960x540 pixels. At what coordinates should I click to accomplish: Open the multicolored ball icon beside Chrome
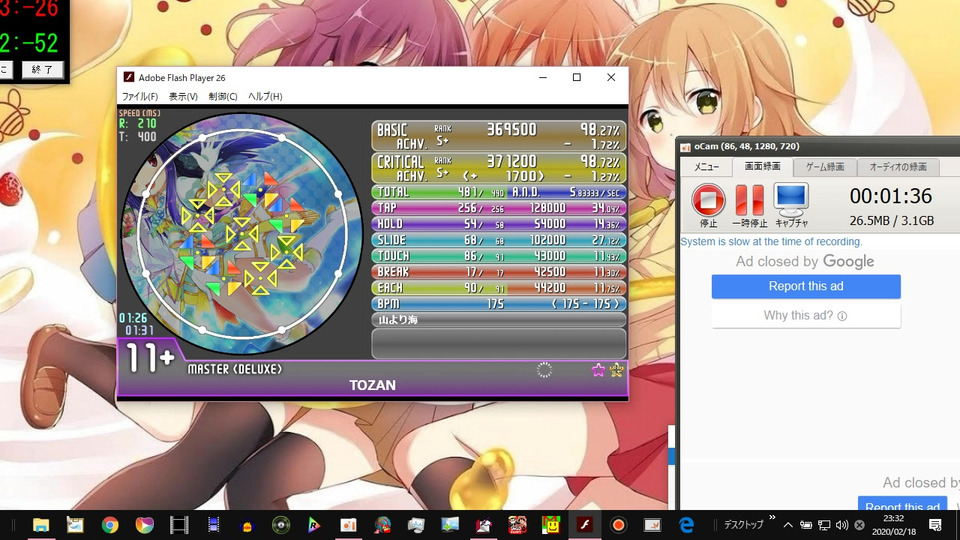(x=144, y=525)
